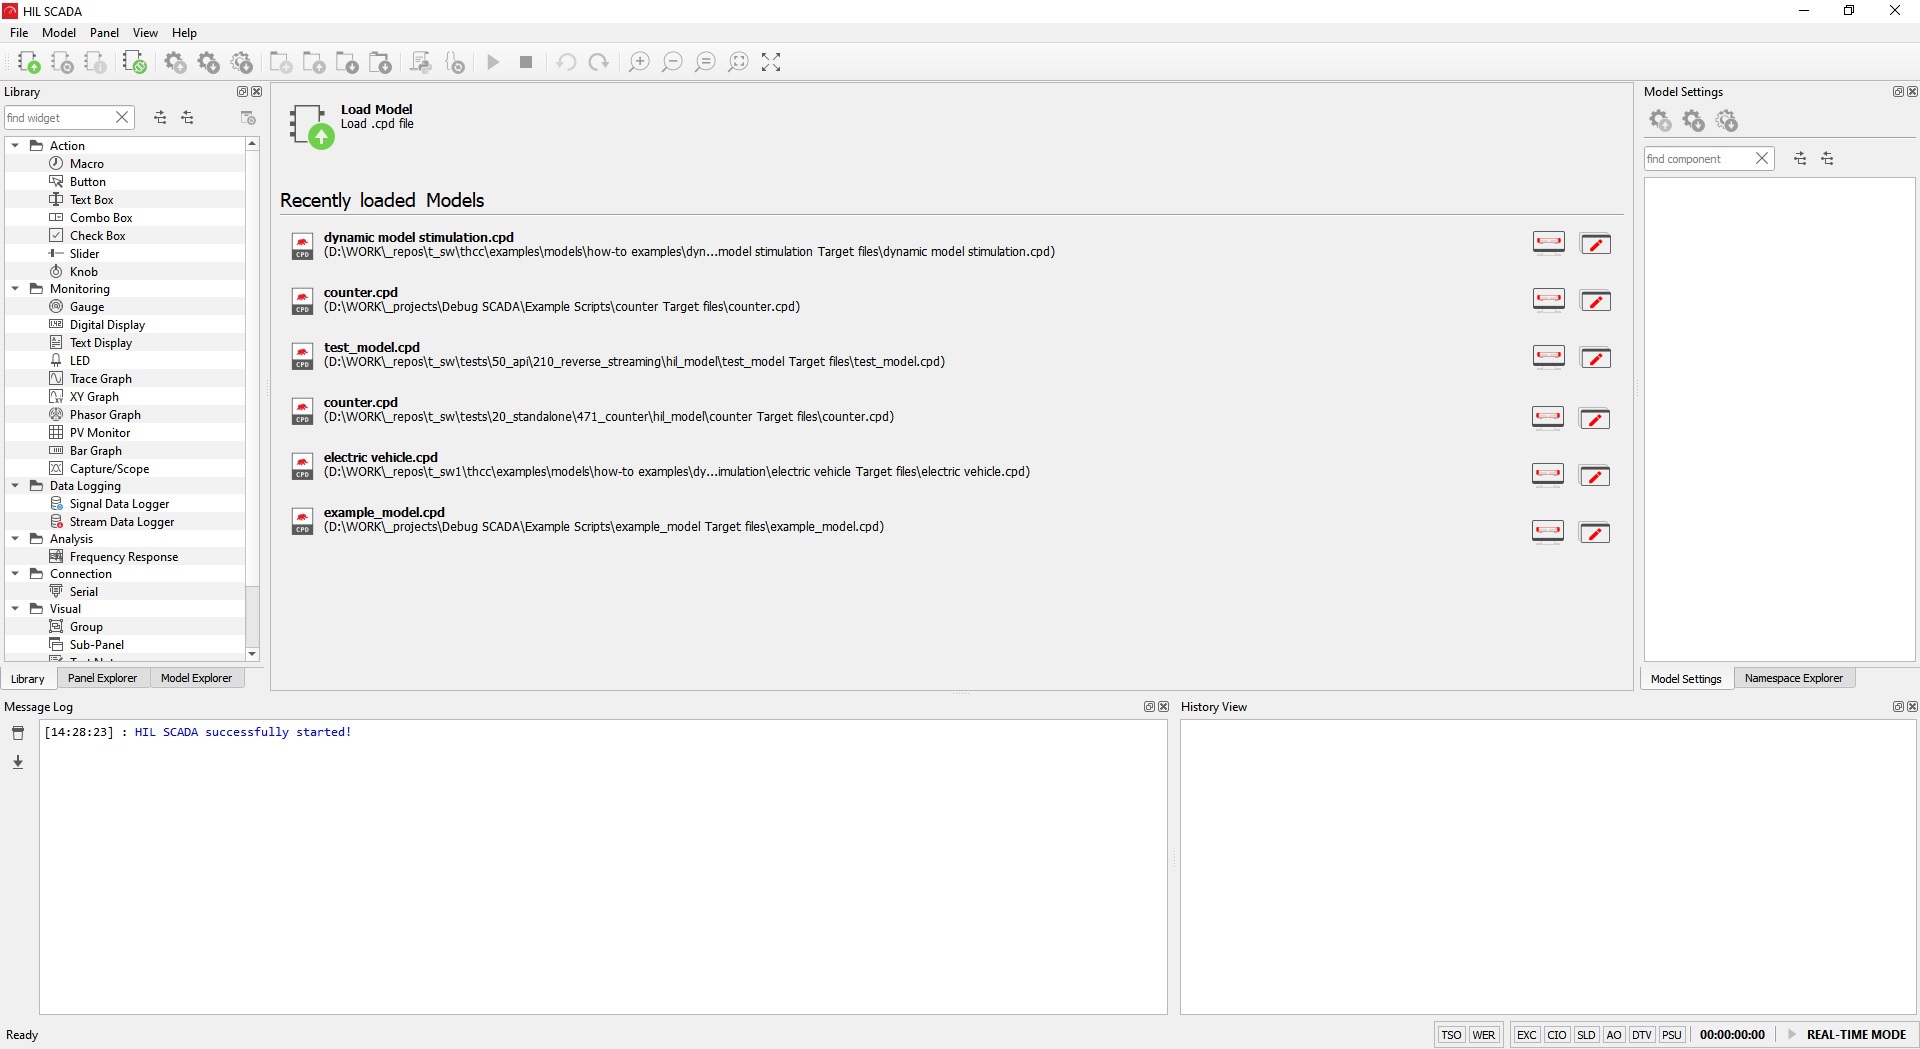Switch to the Model Explorer tab
The width and height of the screenshot is (1920, 1049).
(196, 678)
